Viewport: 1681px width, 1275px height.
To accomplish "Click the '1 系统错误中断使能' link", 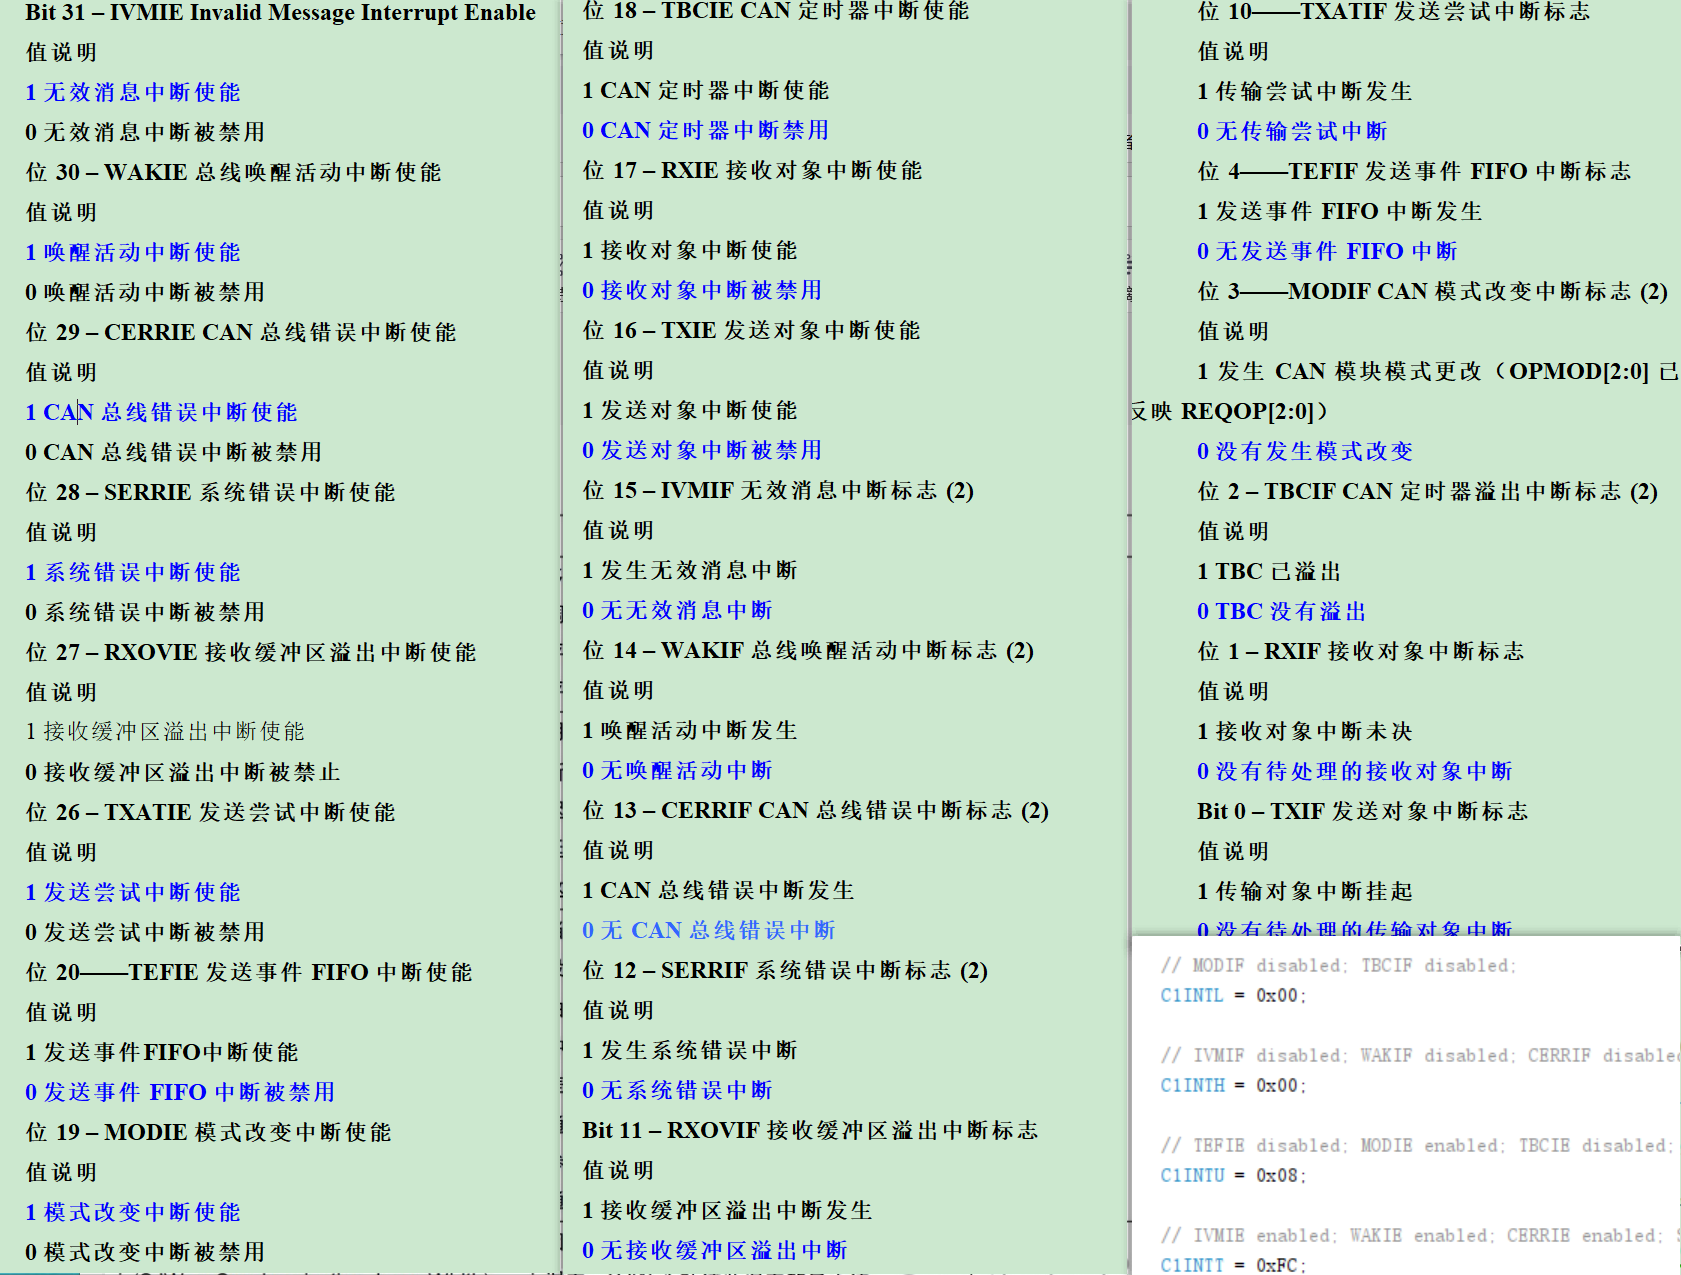I will (x=131, y=572).
